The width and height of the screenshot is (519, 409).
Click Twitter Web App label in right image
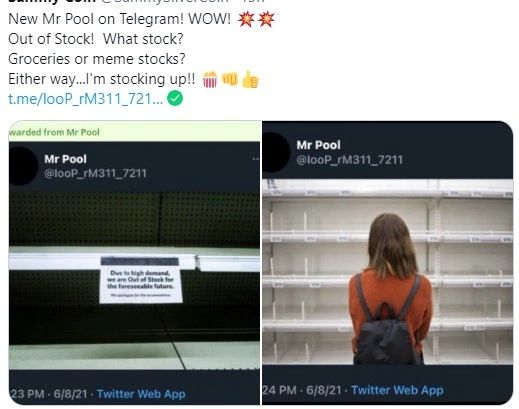(x=397, y=390)
